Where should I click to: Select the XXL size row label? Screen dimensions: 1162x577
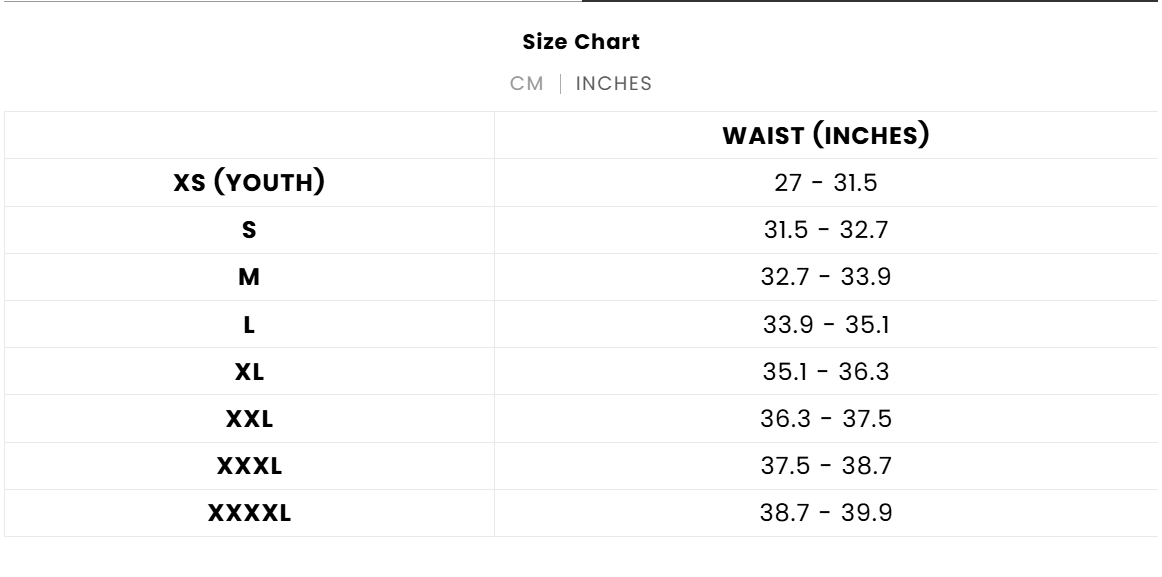click(x=249, y=419)
